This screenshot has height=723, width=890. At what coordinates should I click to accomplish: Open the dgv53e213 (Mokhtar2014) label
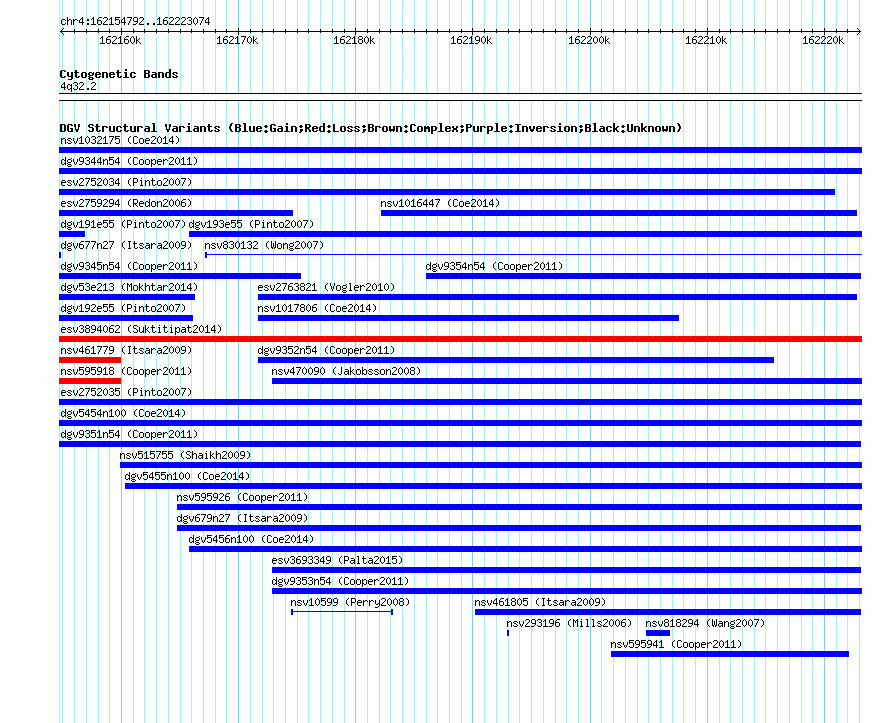point(129,287)
